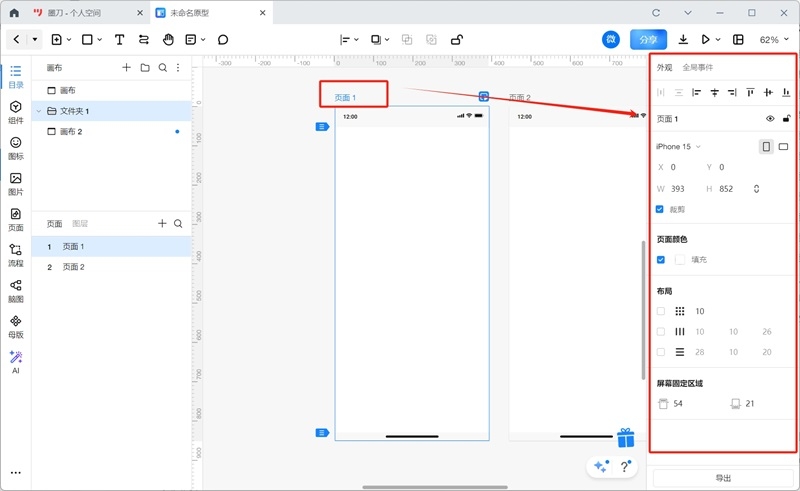Open the preview play dropdown arrow
This screenshot has width=800, height=491.
[718, 39]
